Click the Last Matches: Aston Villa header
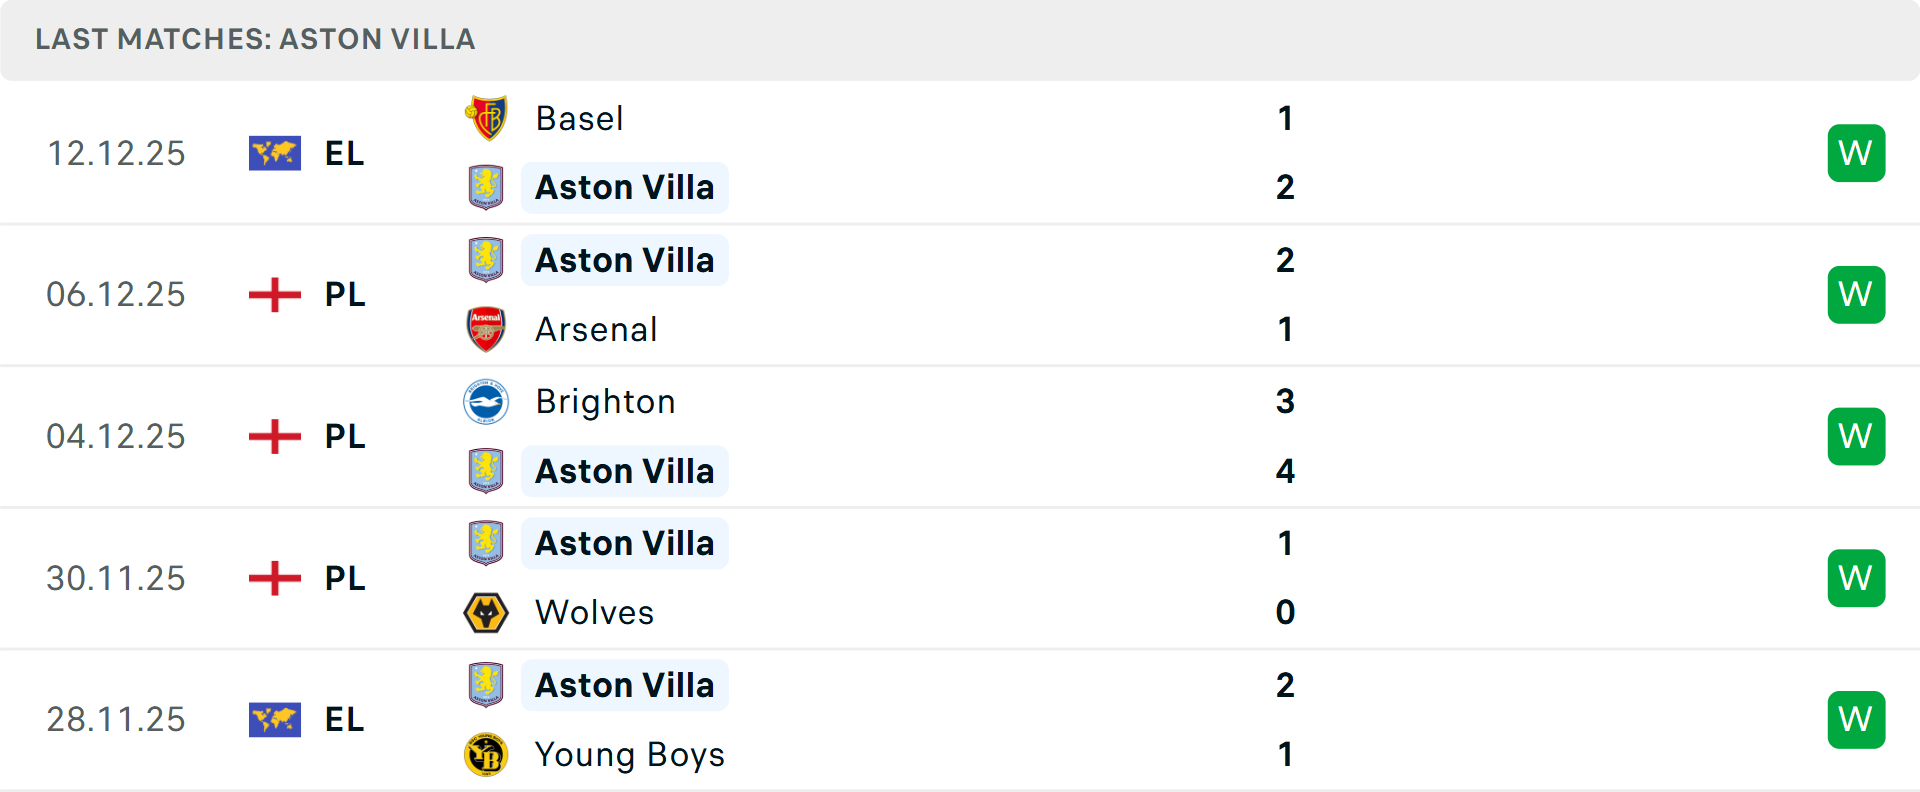The width and height of the screenshot is (1920, 792). tap(255, 39)
